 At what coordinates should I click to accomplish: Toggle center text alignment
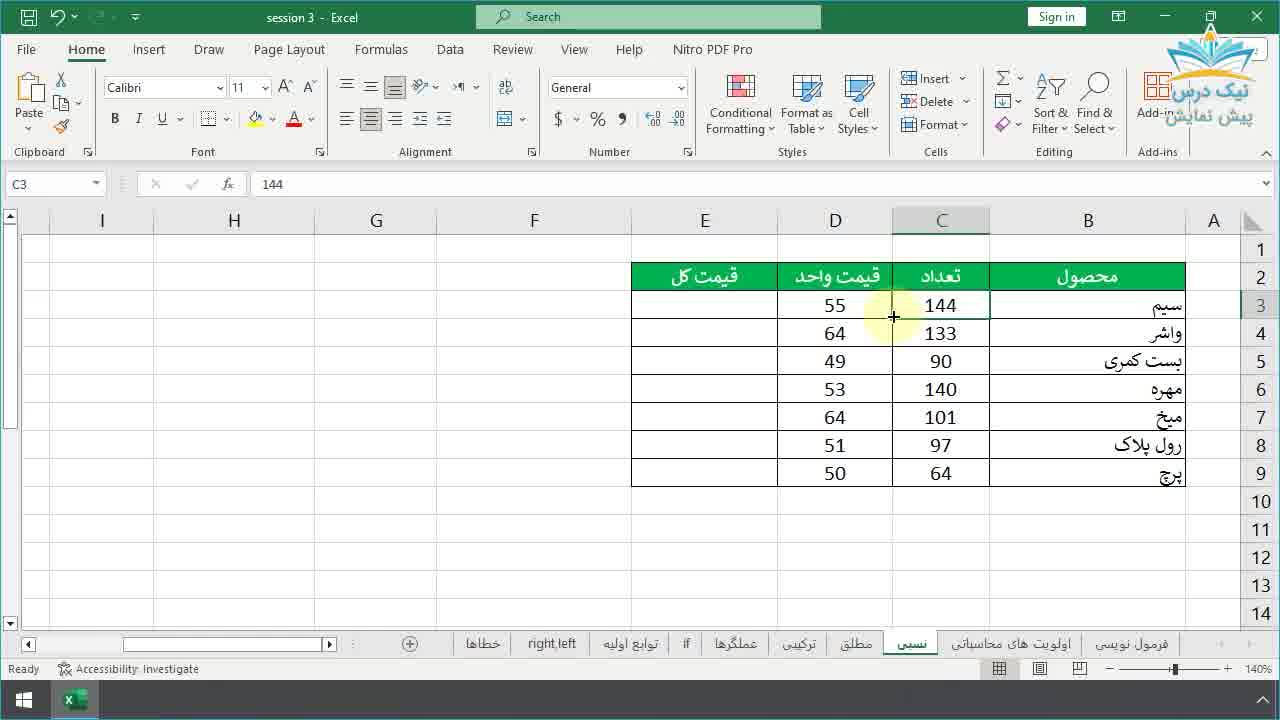tap(370, 120)
